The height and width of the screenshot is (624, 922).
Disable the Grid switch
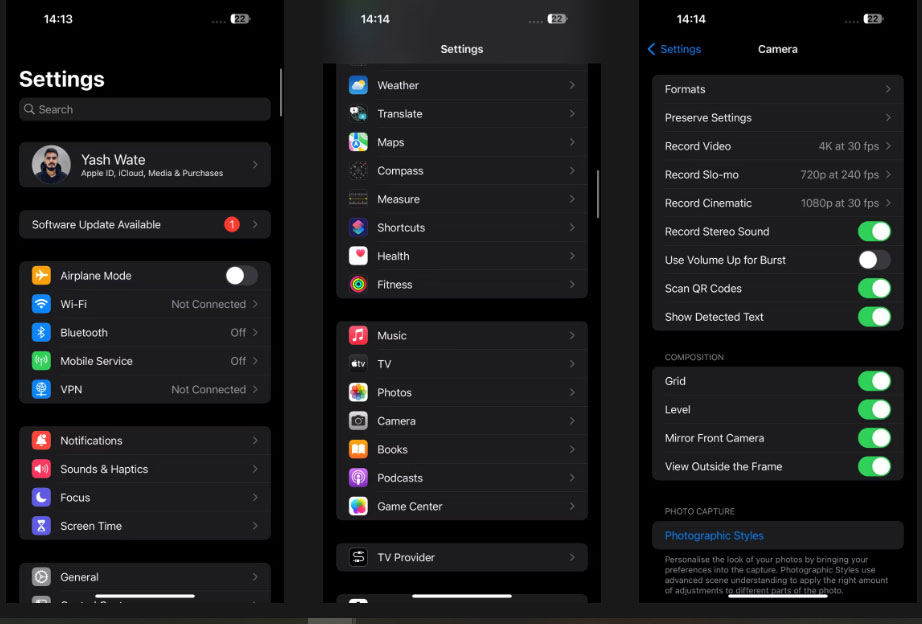click(874, 381)
